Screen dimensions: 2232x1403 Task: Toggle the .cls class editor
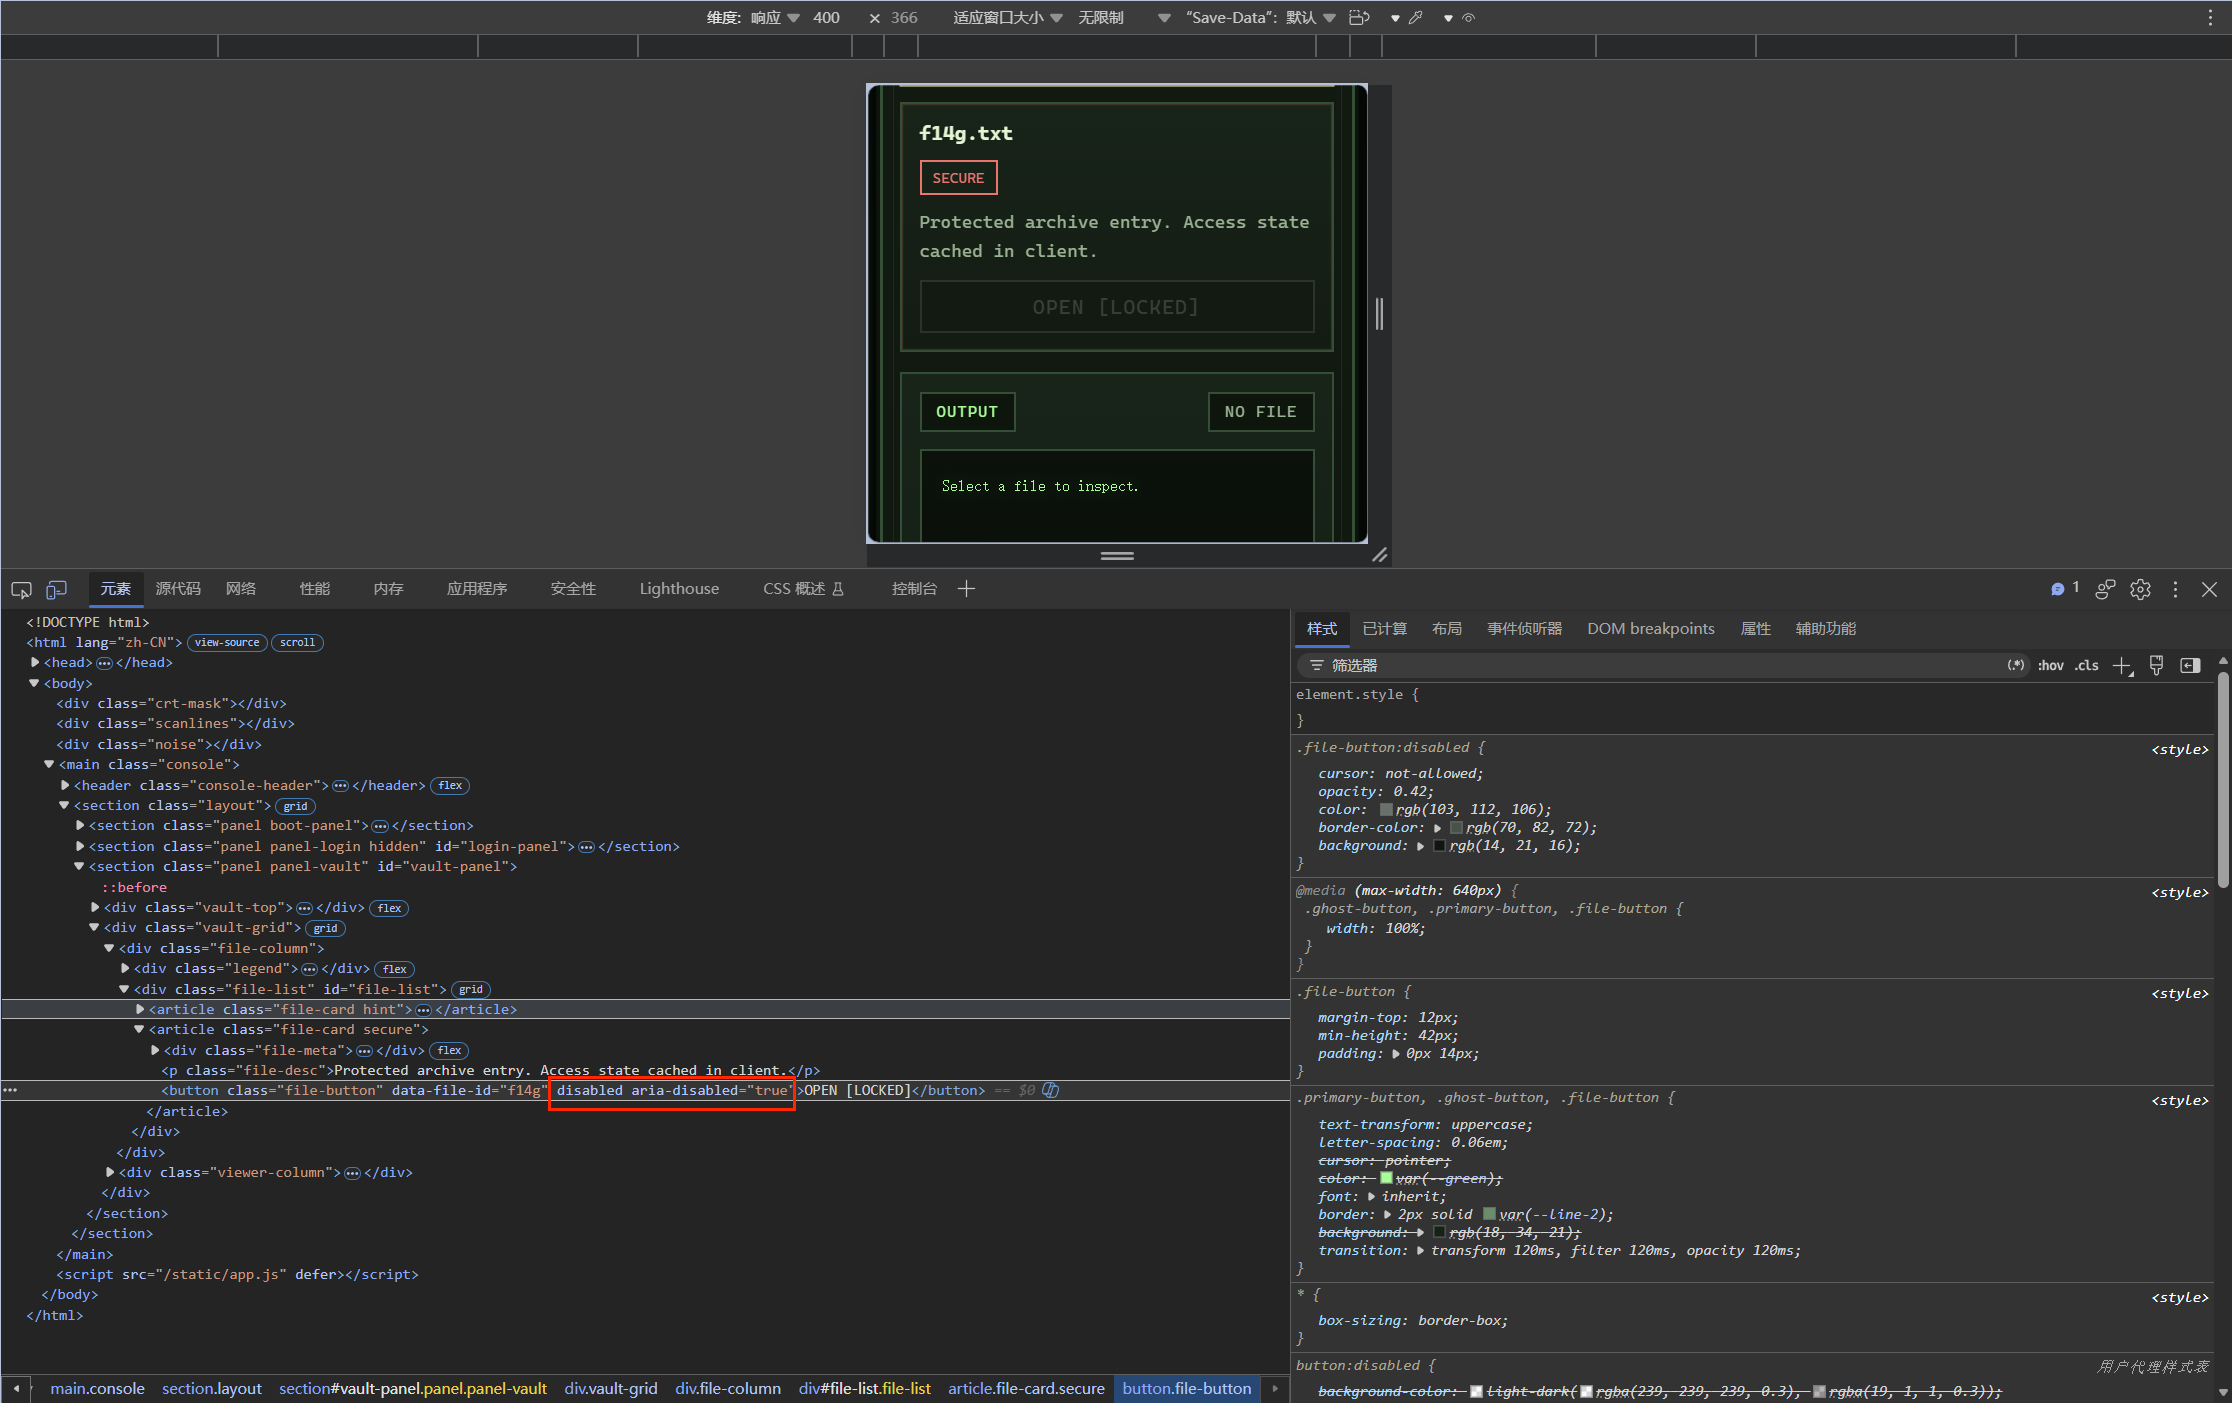(x=2087, y=665)
